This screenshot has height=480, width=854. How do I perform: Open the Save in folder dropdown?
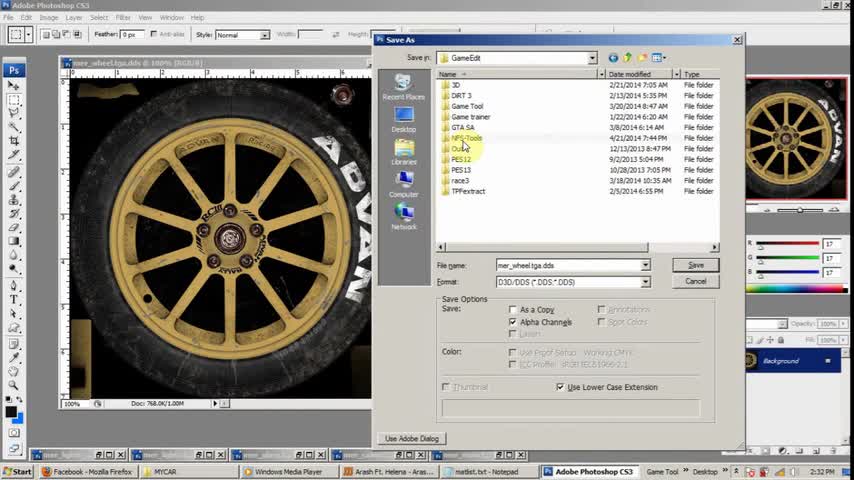[x=592, y=58]
